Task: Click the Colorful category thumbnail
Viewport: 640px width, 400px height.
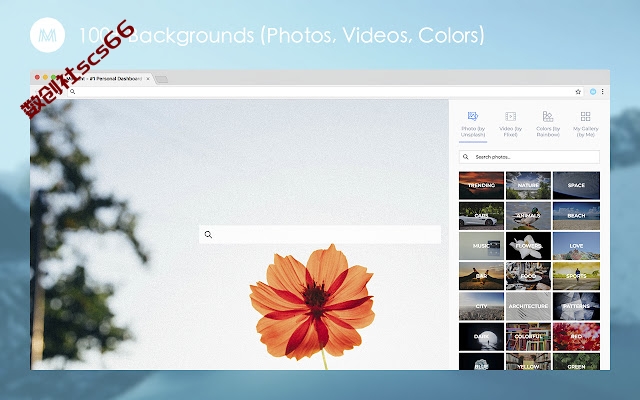Action: (528, 337)
